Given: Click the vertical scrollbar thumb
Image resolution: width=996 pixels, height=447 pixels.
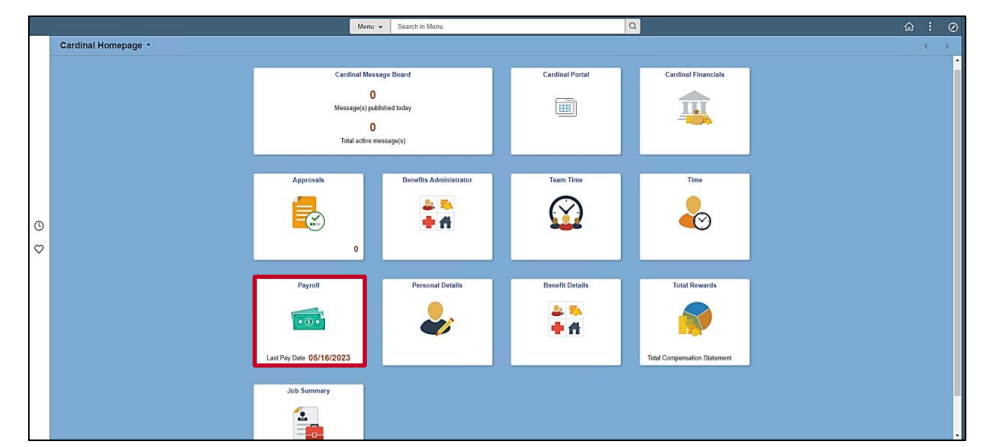Looking at the screenshot, I should (x=957, y=232).
